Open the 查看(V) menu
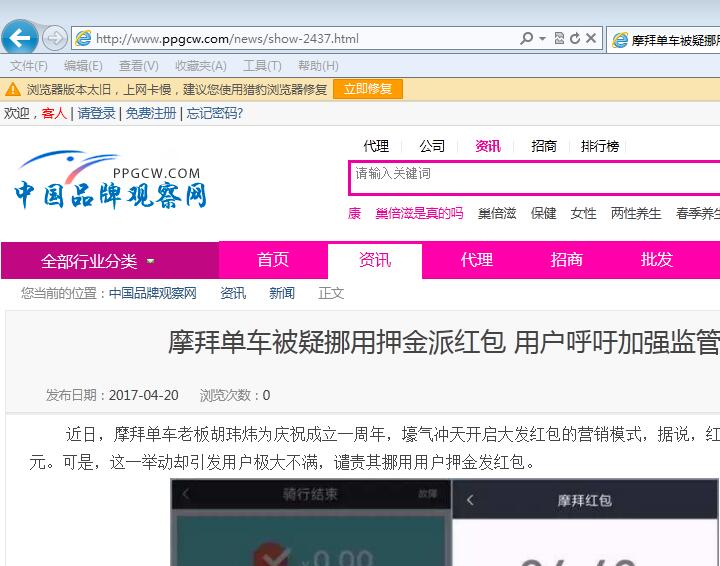720x566 pixels. [x=139, y=66]
